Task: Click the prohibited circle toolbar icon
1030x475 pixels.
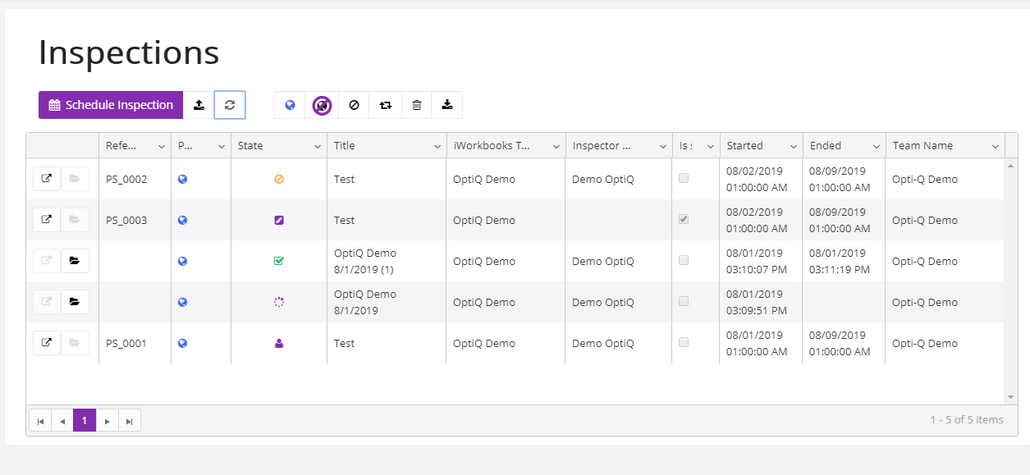Action: click(x=354, y=105)
